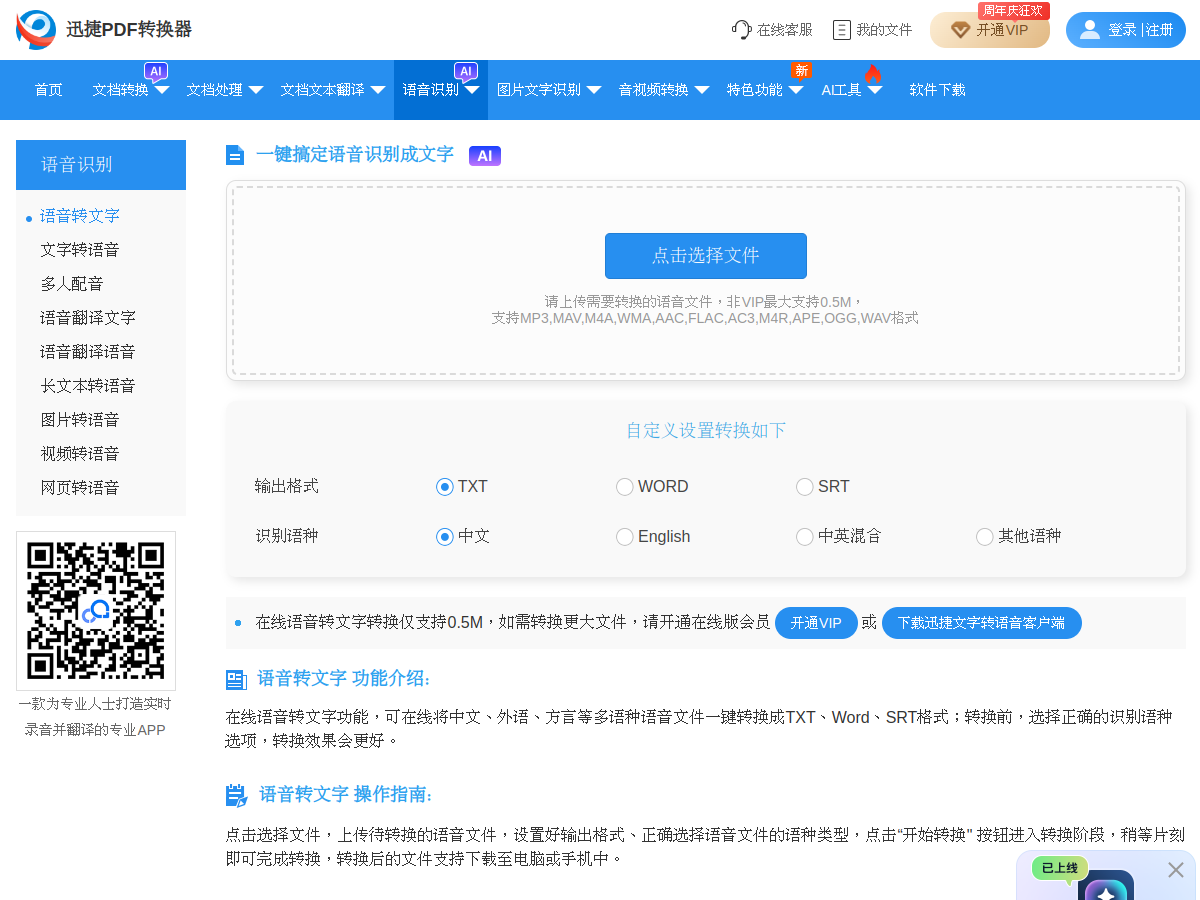The width and height of the screenshot is (1200, 900).
Task: Expand the 特色功能 dropdown arrow
Action: (796, 90)
